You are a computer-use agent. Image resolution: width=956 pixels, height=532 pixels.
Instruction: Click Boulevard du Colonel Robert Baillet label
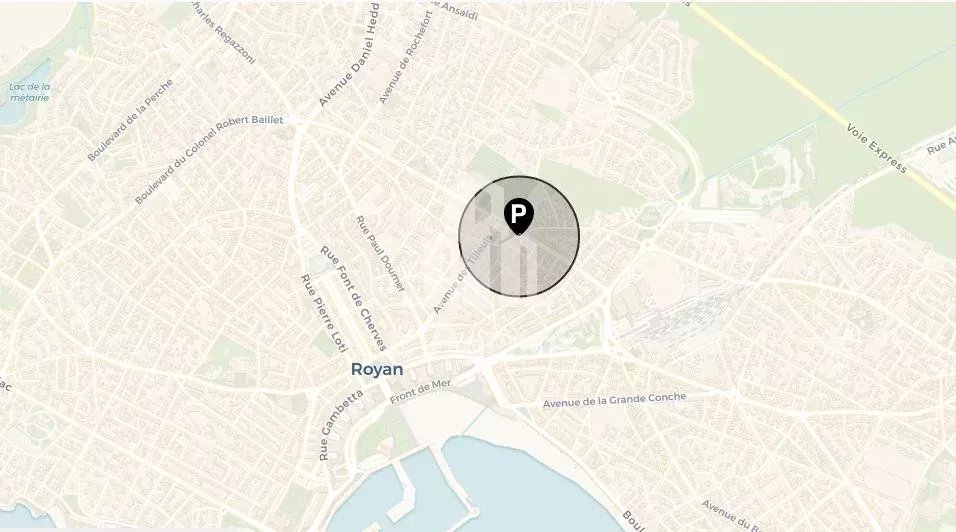209,159
